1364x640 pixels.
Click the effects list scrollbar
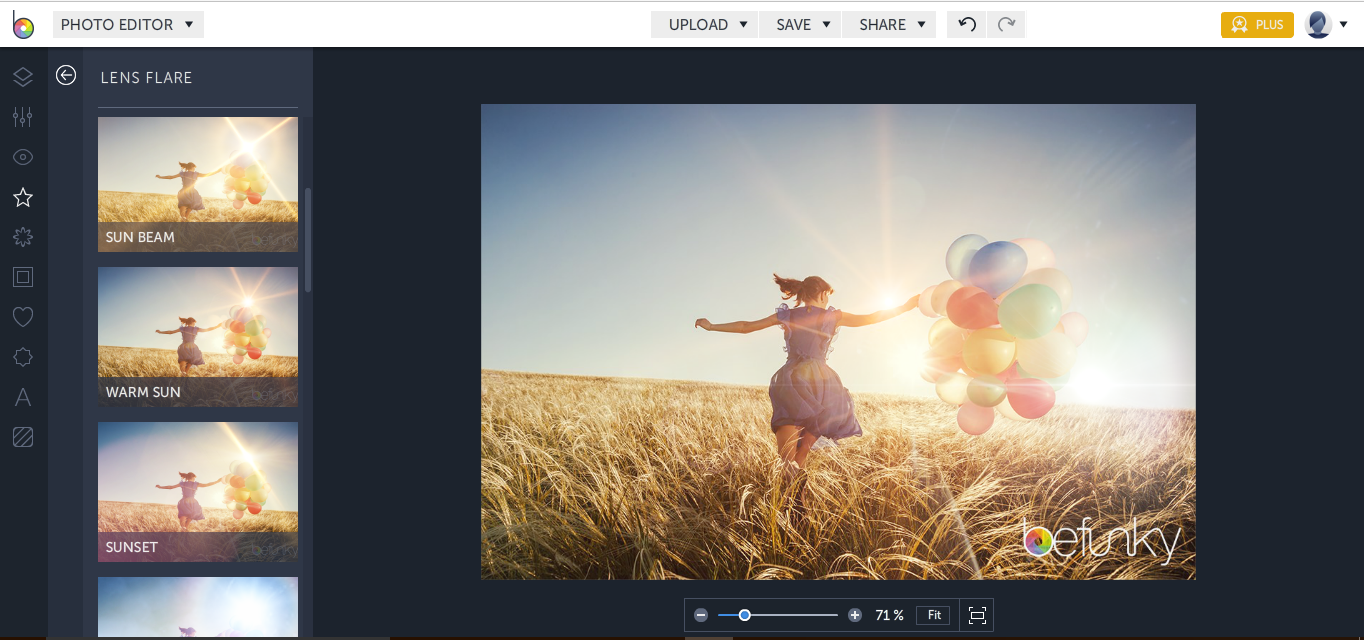click(x=308, y=240)
